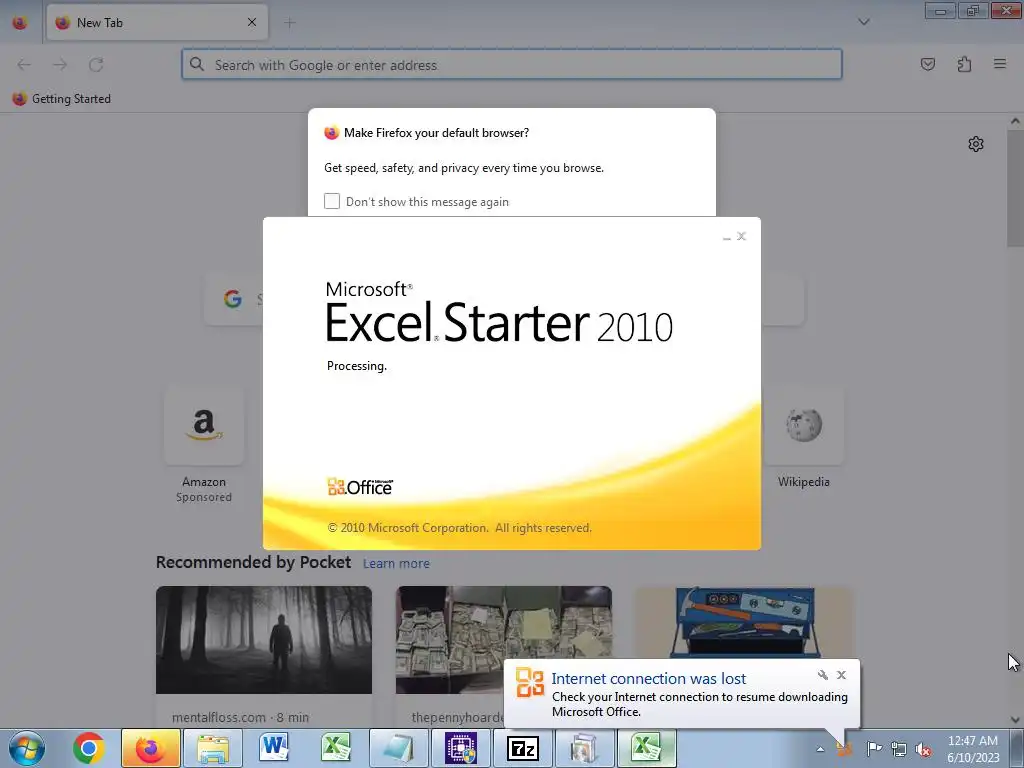Open the toolbox story thumbnail
This screenshot has width=1024, height=768.
[x=744, y=624]
